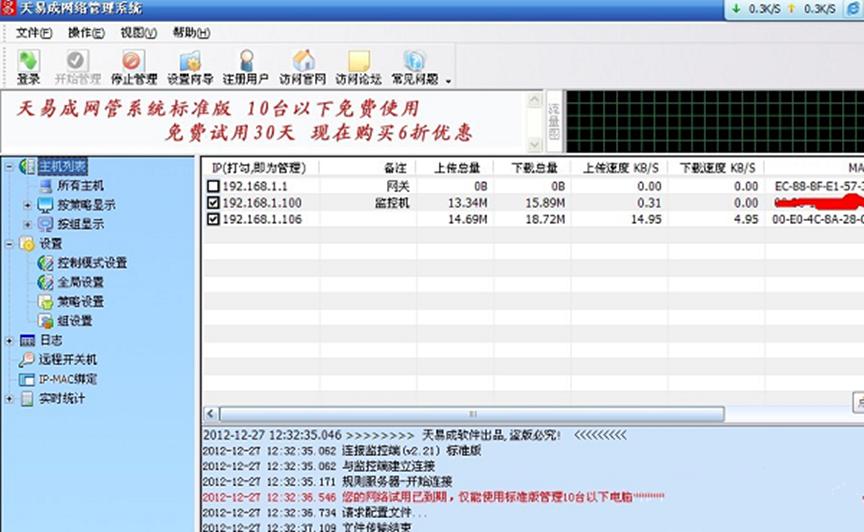The width and height of the screenshot is (864, 532).
Task: Open the 视图(V) menu
Action: point(138,33)
